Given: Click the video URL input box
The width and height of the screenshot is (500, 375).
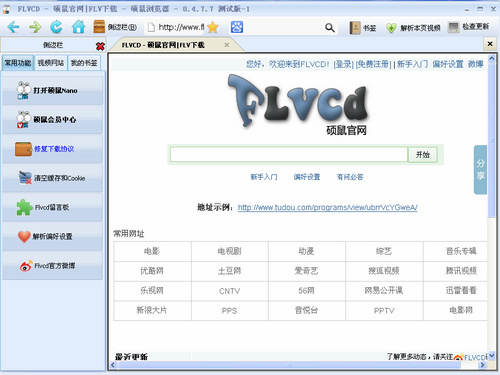Looking at the screenshot, I should pos(289,155).
